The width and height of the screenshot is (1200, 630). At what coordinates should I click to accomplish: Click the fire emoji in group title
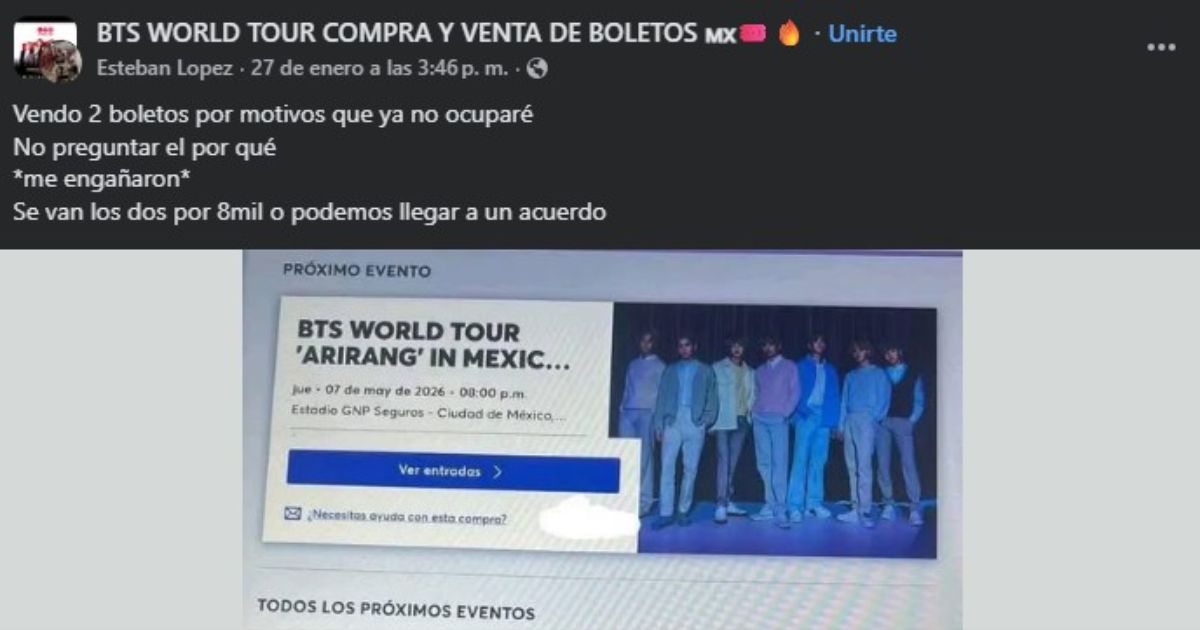[789, 34]
